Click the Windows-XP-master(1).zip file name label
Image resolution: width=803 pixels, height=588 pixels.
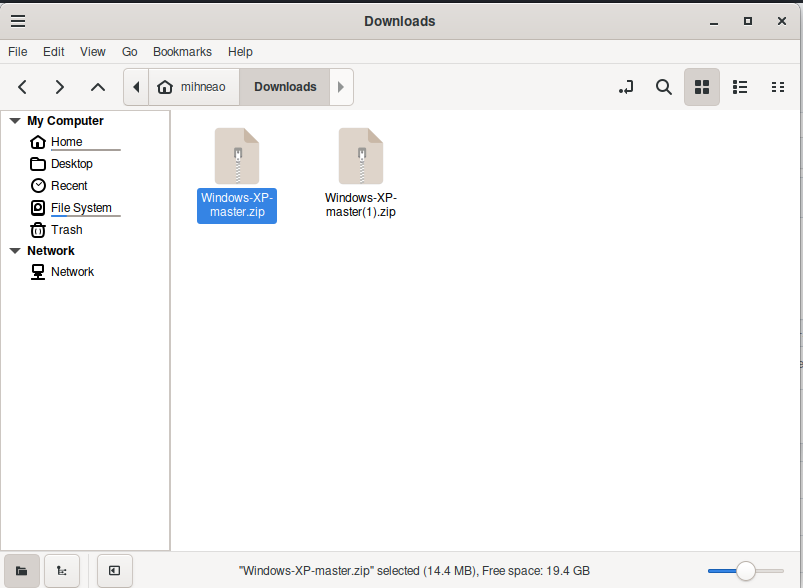coord(361,205)
